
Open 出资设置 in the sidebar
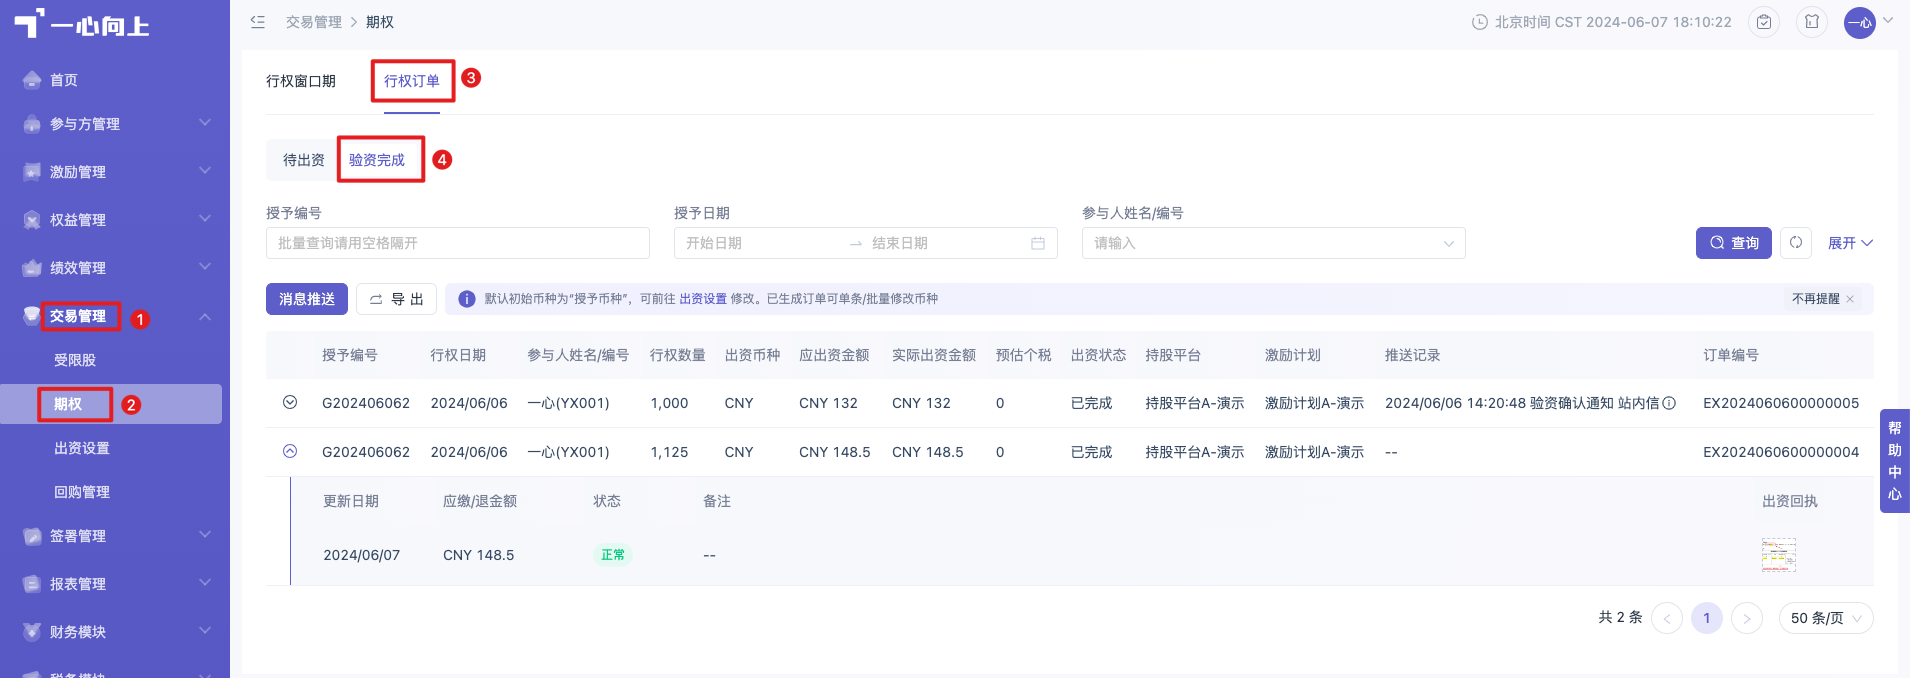[x=82, y=448]
